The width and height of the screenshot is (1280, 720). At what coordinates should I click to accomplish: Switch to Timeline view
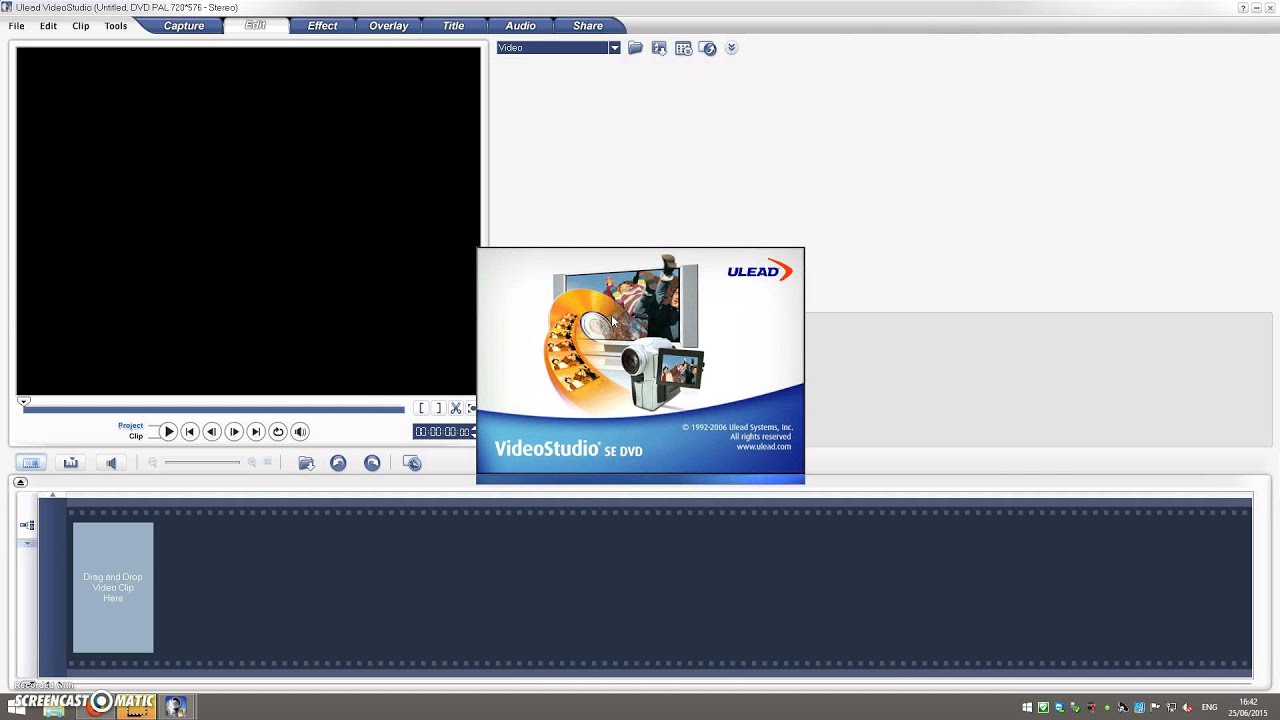(71, 463)
